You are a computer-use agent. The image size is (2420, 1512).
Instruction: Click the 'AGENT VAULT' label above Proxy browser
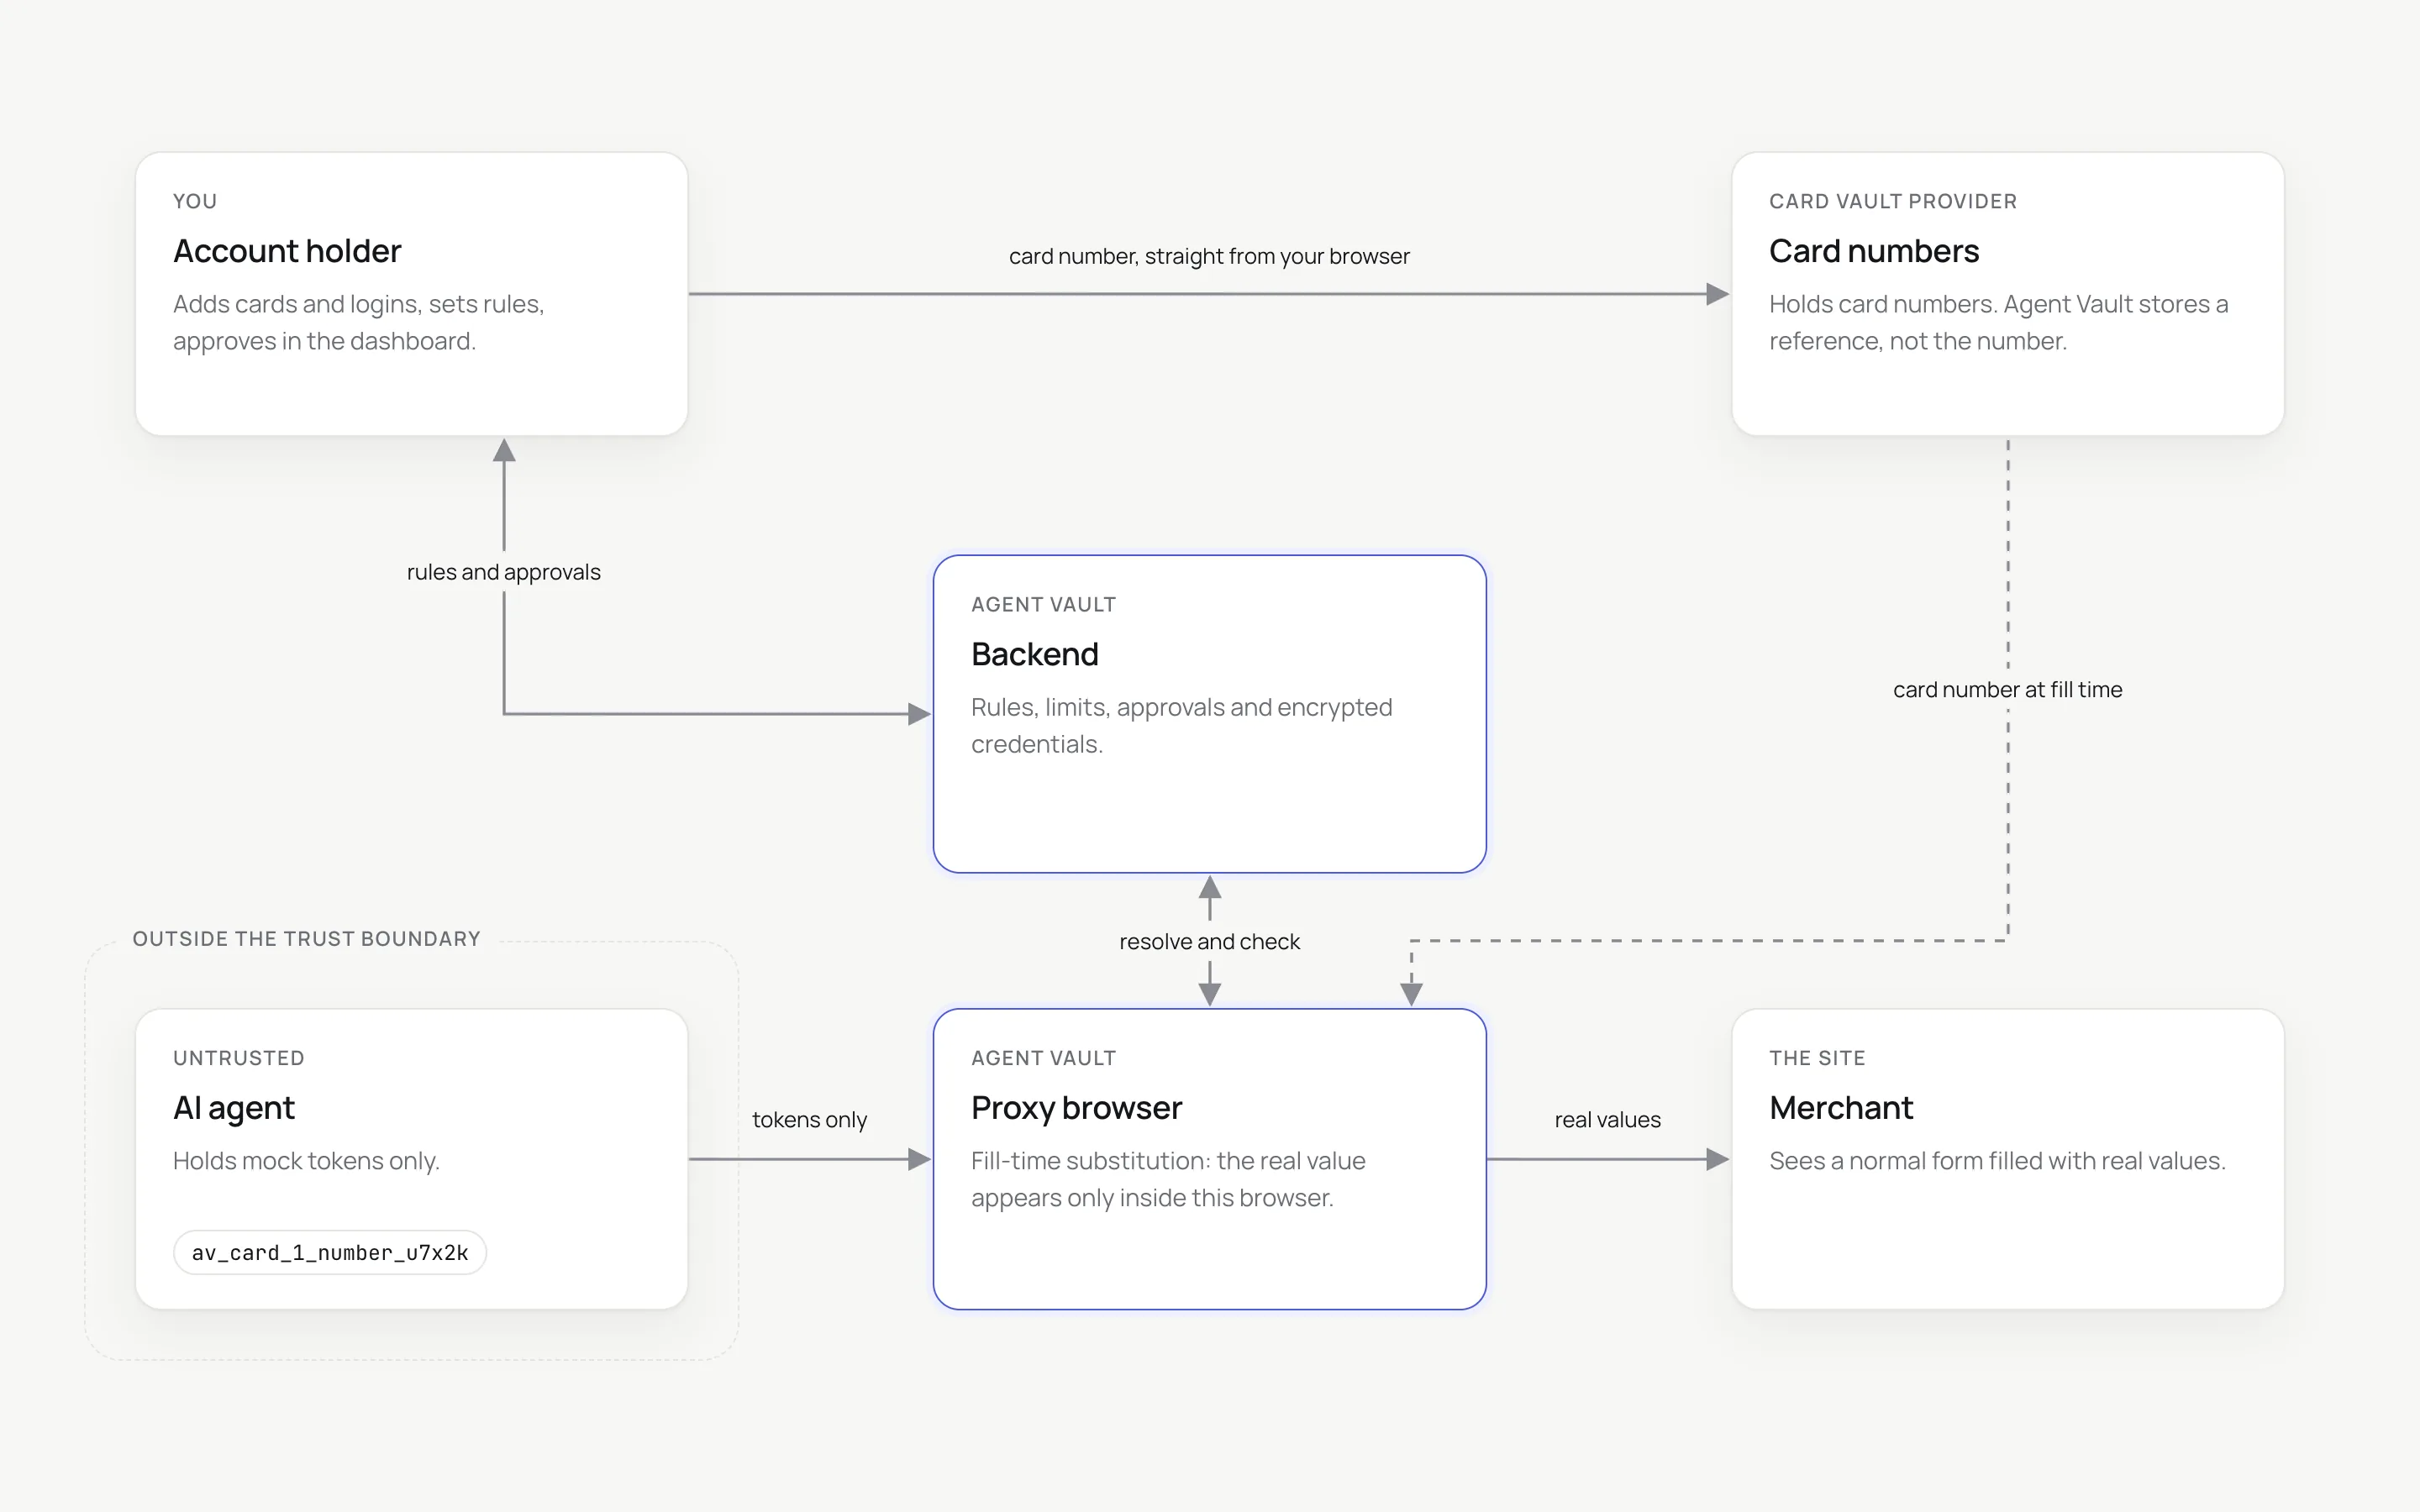tap(1043, 1058)
